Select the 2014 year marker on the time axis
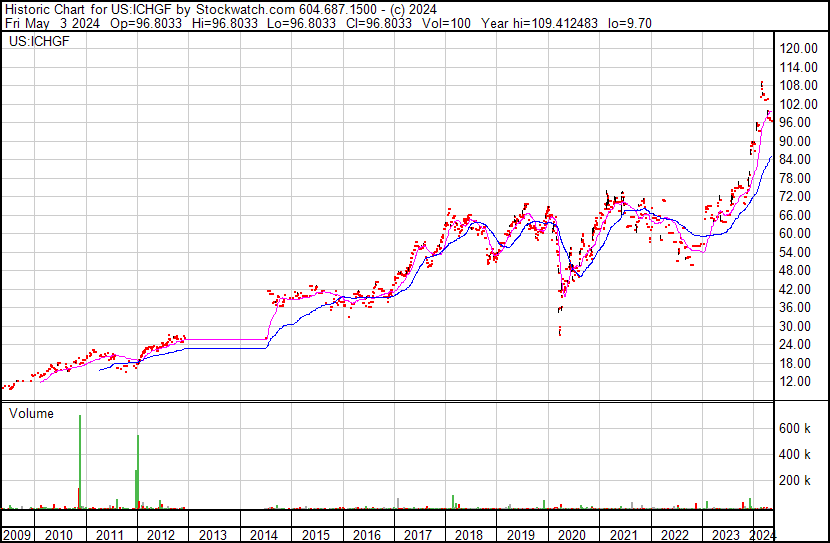Image resolution: width=830 pixels, height=543 pixels. (264, 535)
